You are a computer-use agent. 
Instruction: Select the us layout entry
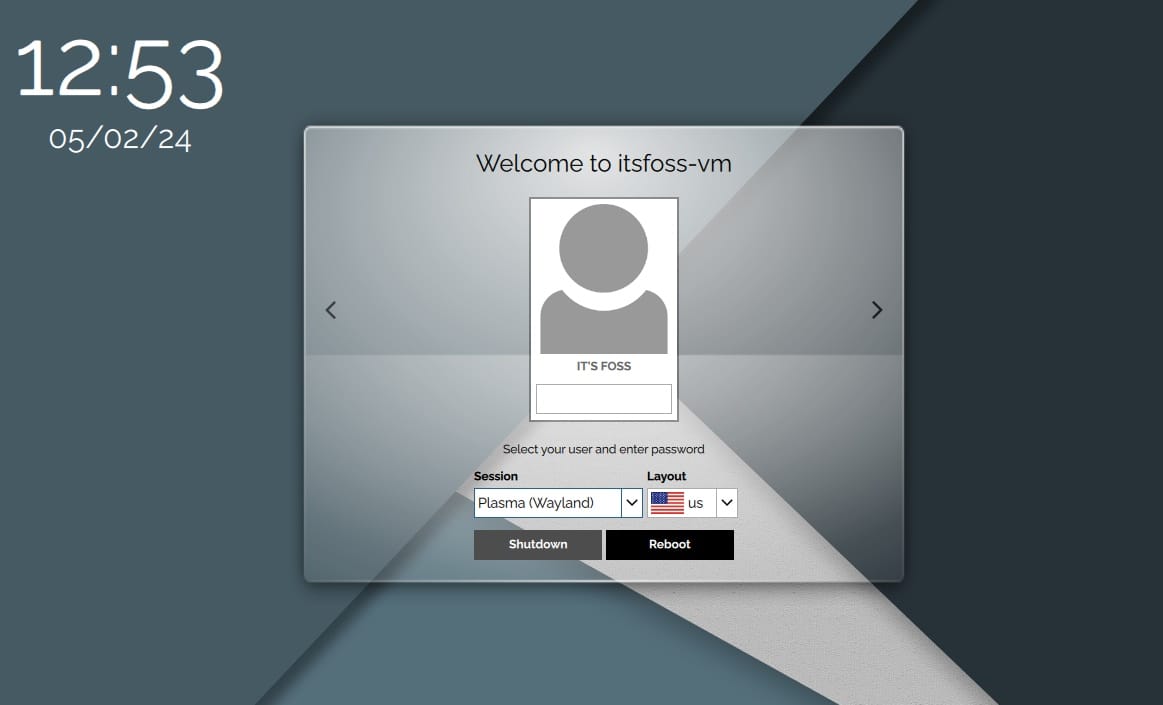(x=697, y=502)
